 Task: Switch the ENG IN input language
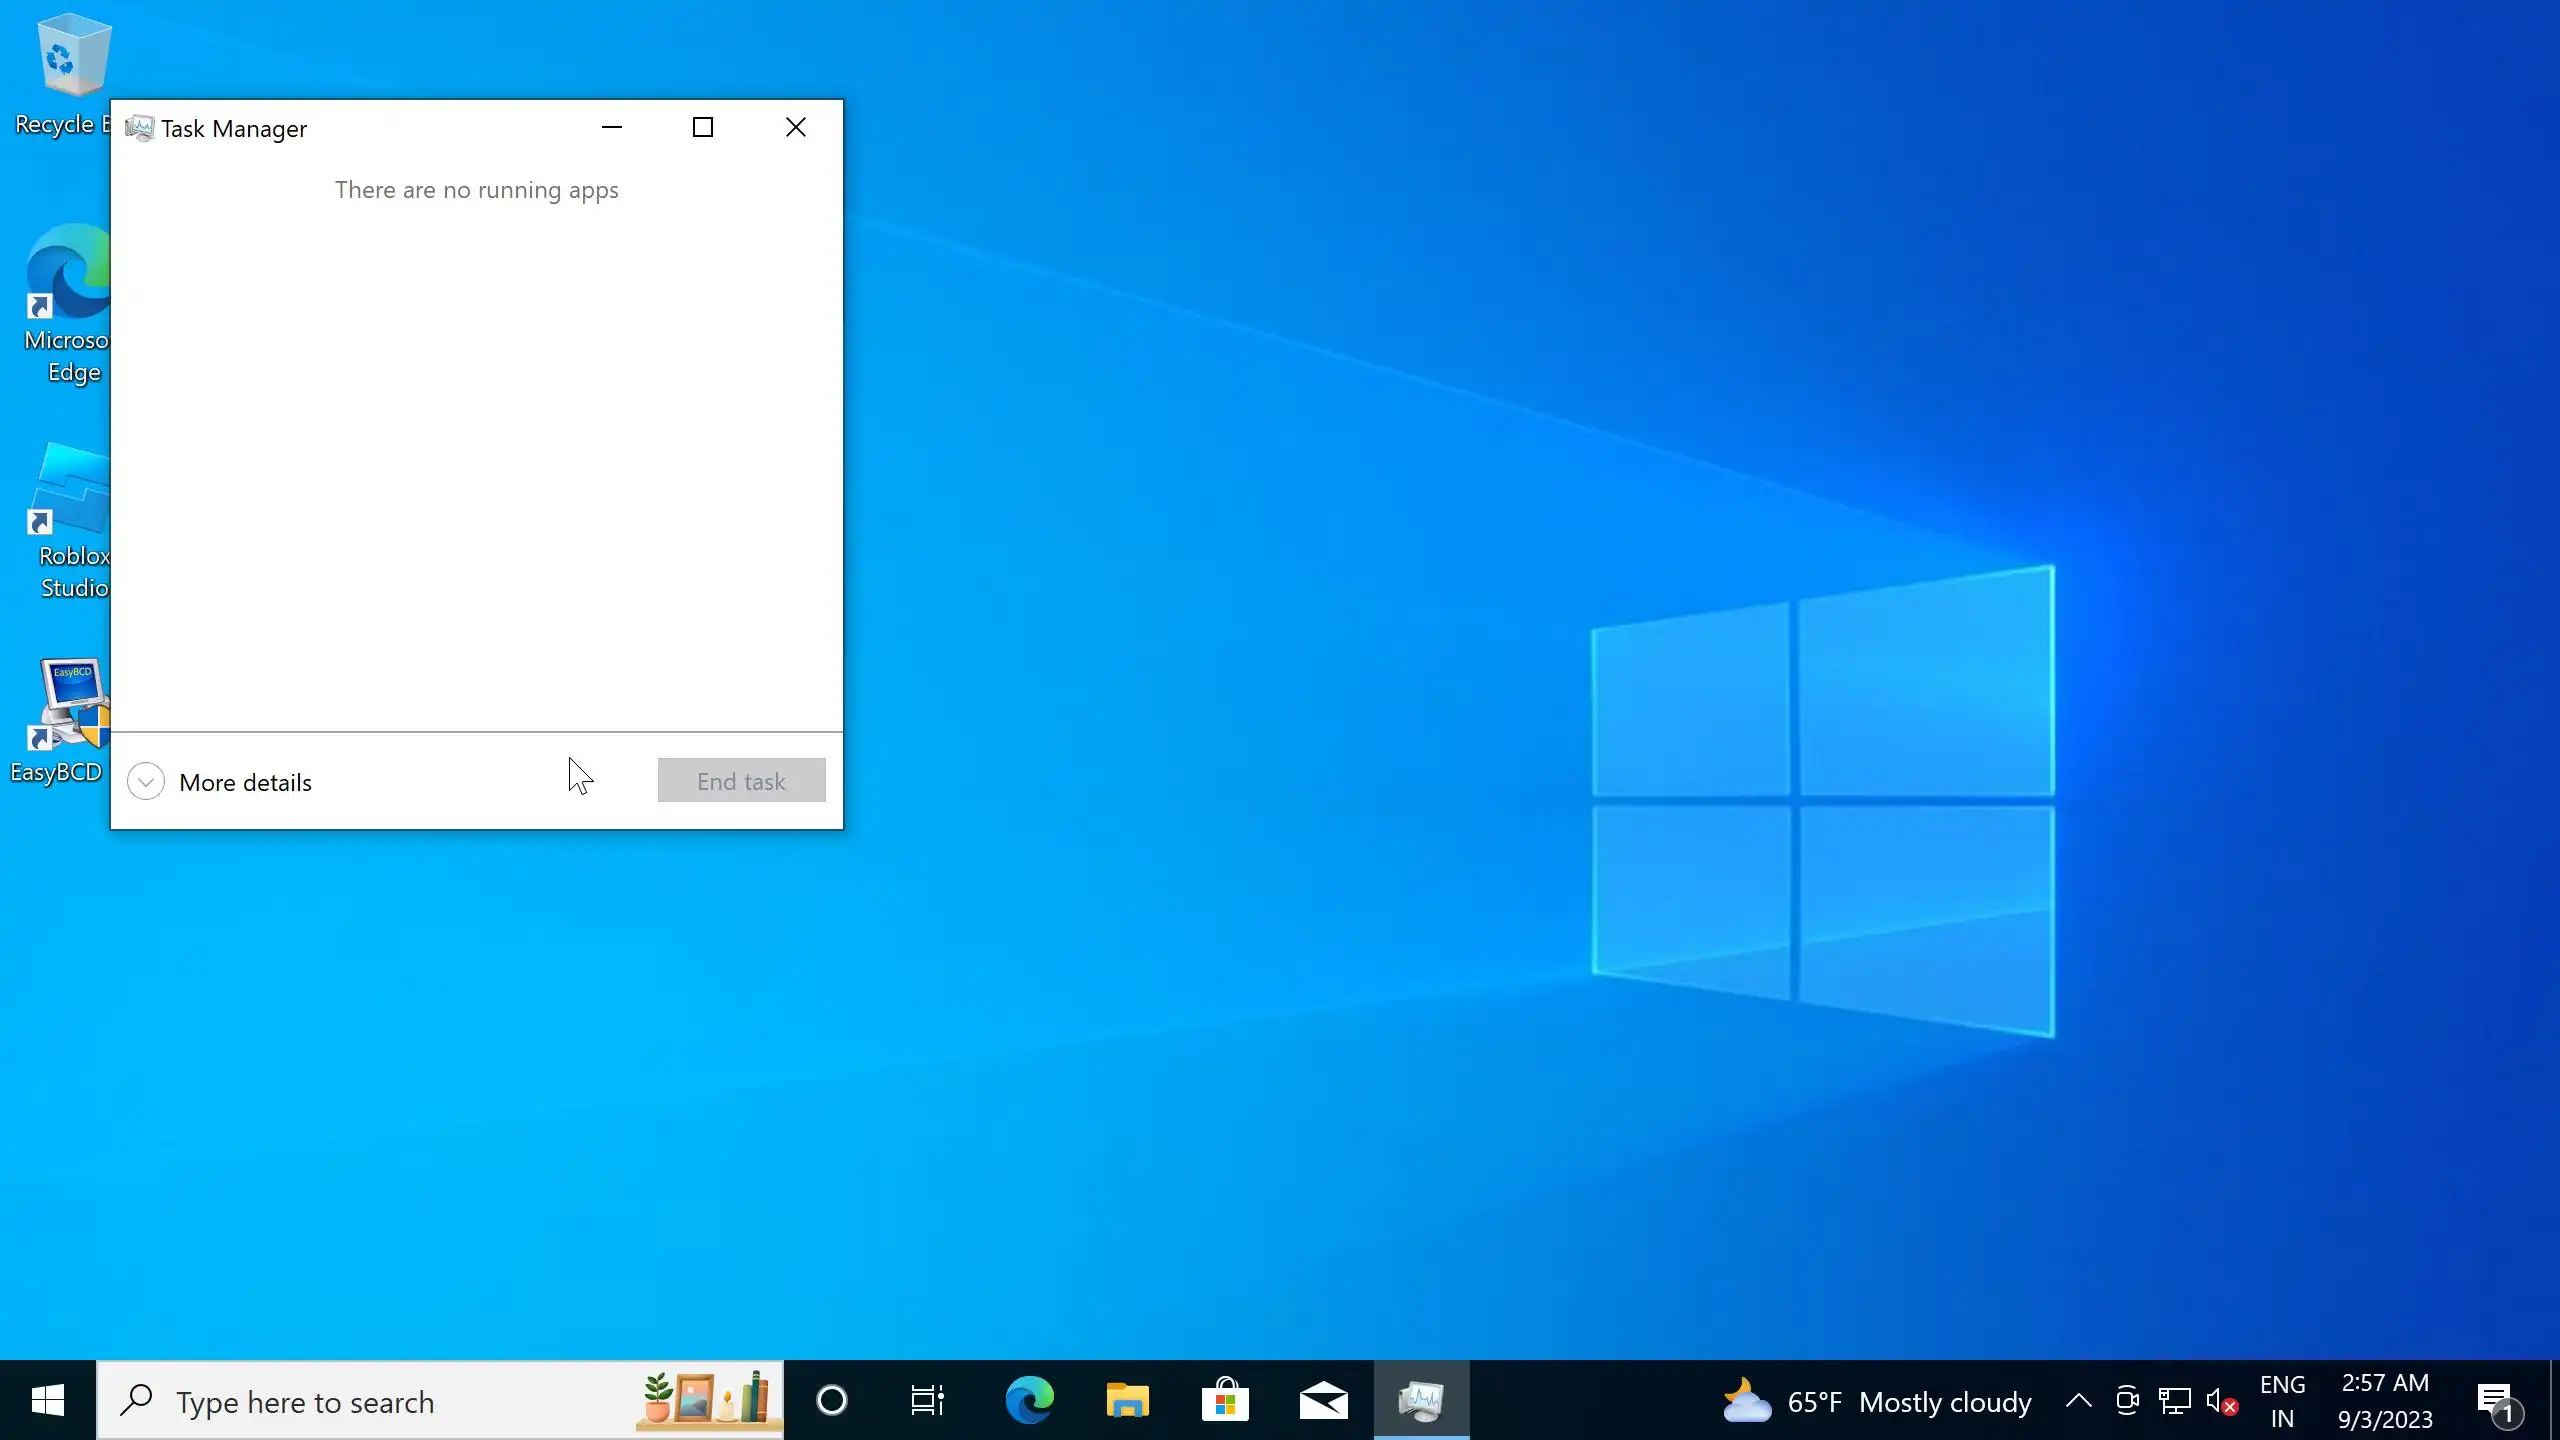point(2282,1401)
